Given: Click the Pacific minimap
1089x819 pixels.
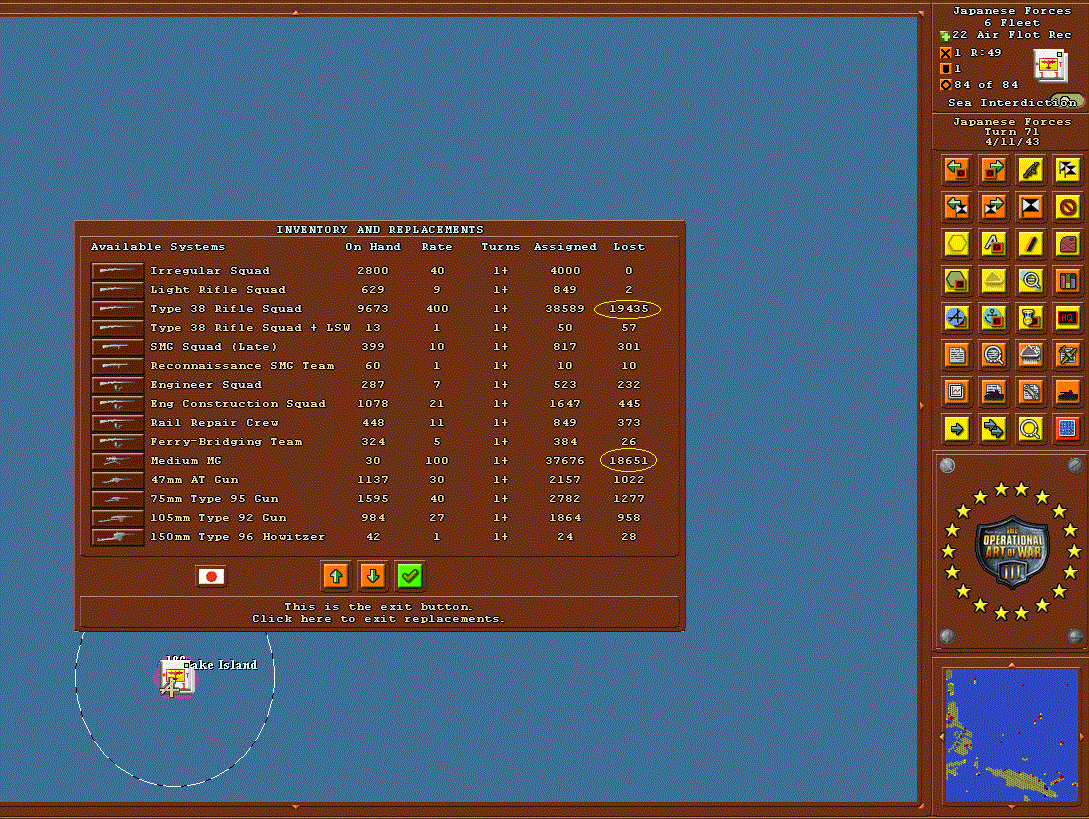Looking at the screenshot, I should [x=1012, y=736].
